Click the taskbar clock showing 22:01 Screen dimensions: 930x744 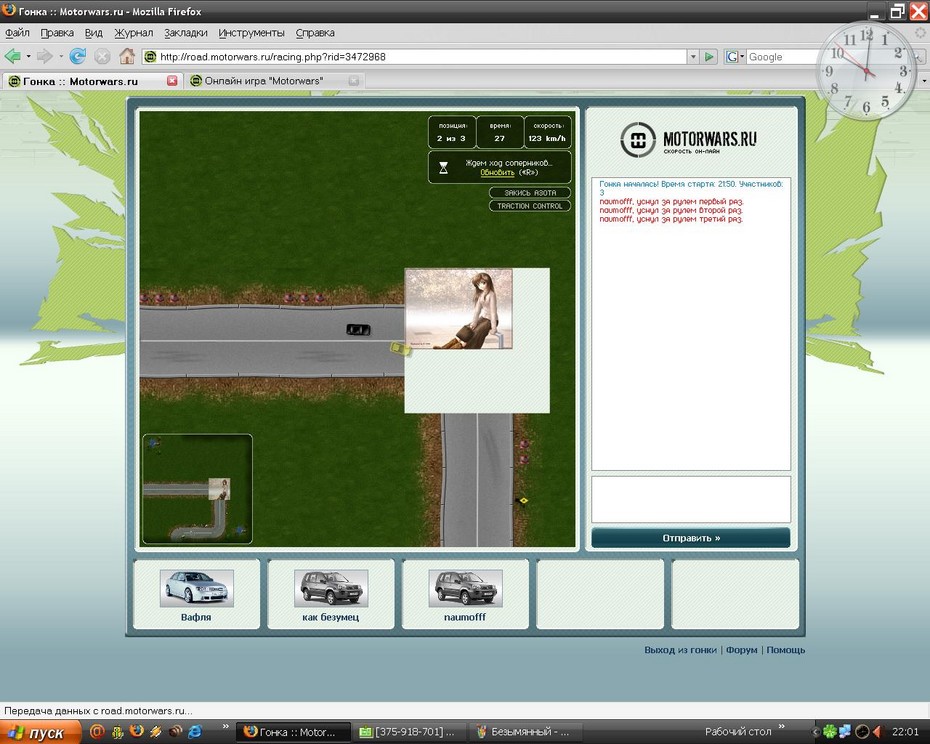click(x=905, y=732)
